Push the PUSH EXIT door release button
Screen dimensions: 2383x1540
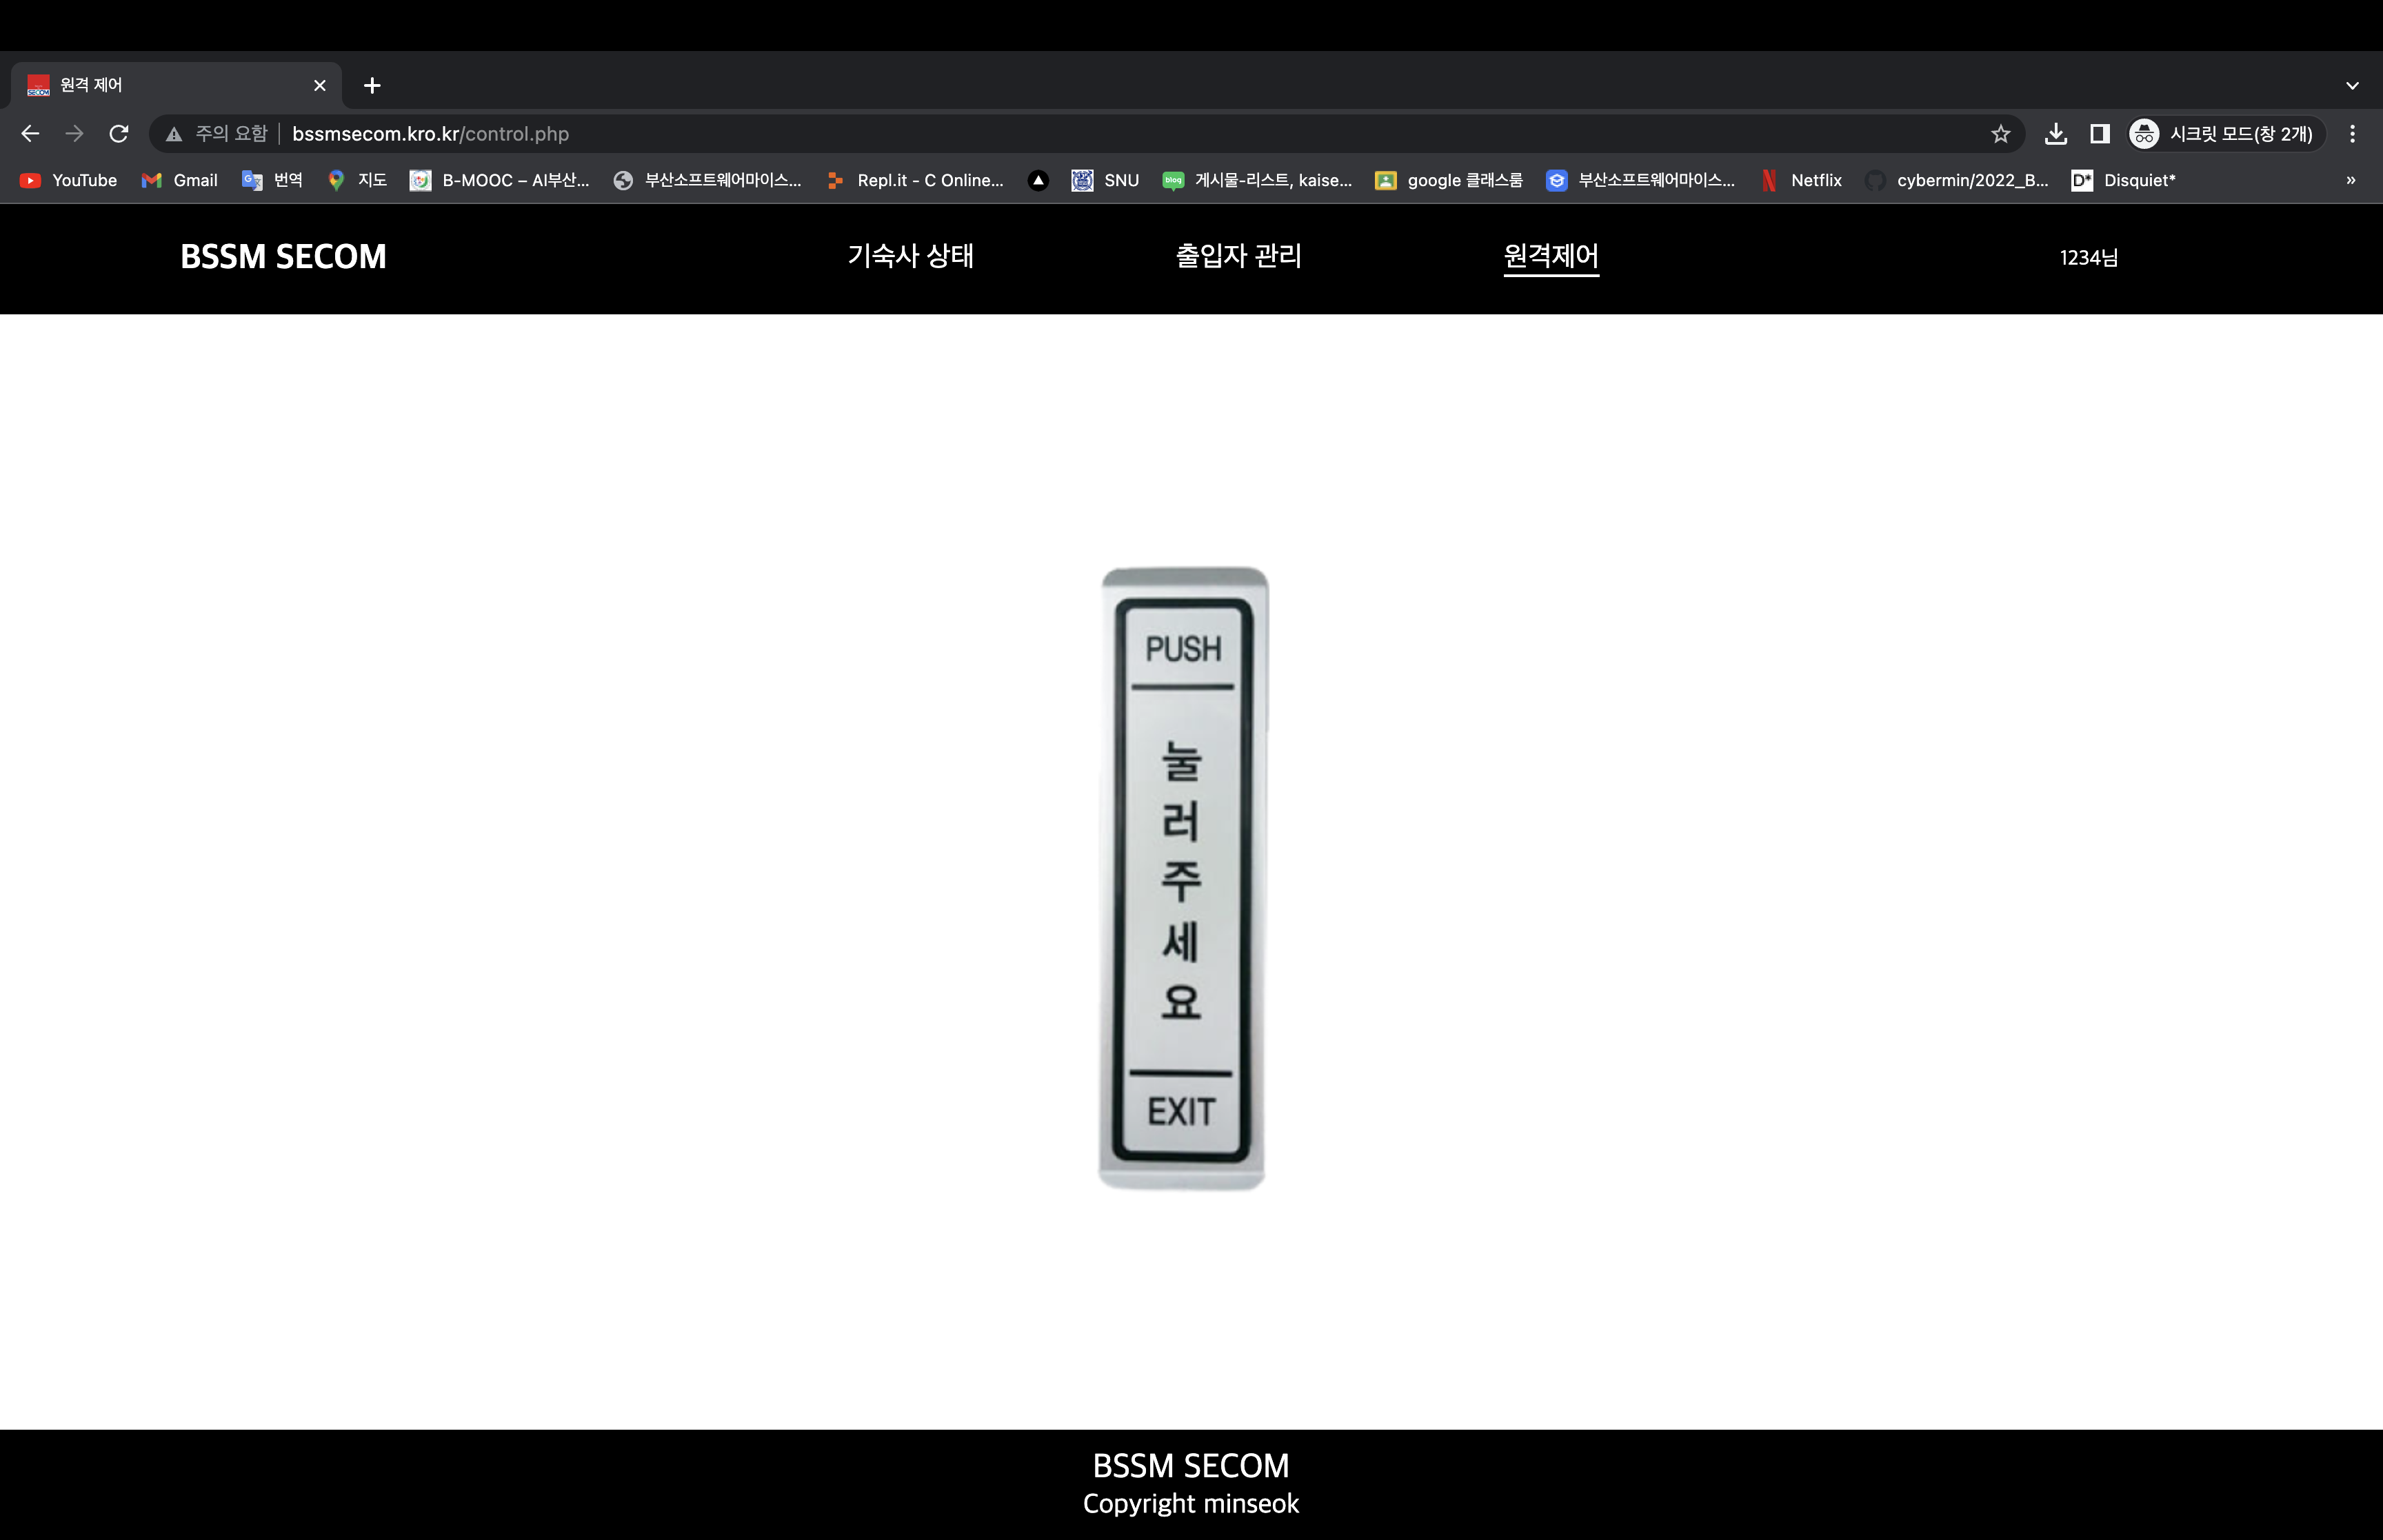pyautogui.click(x=1183, y=878)
